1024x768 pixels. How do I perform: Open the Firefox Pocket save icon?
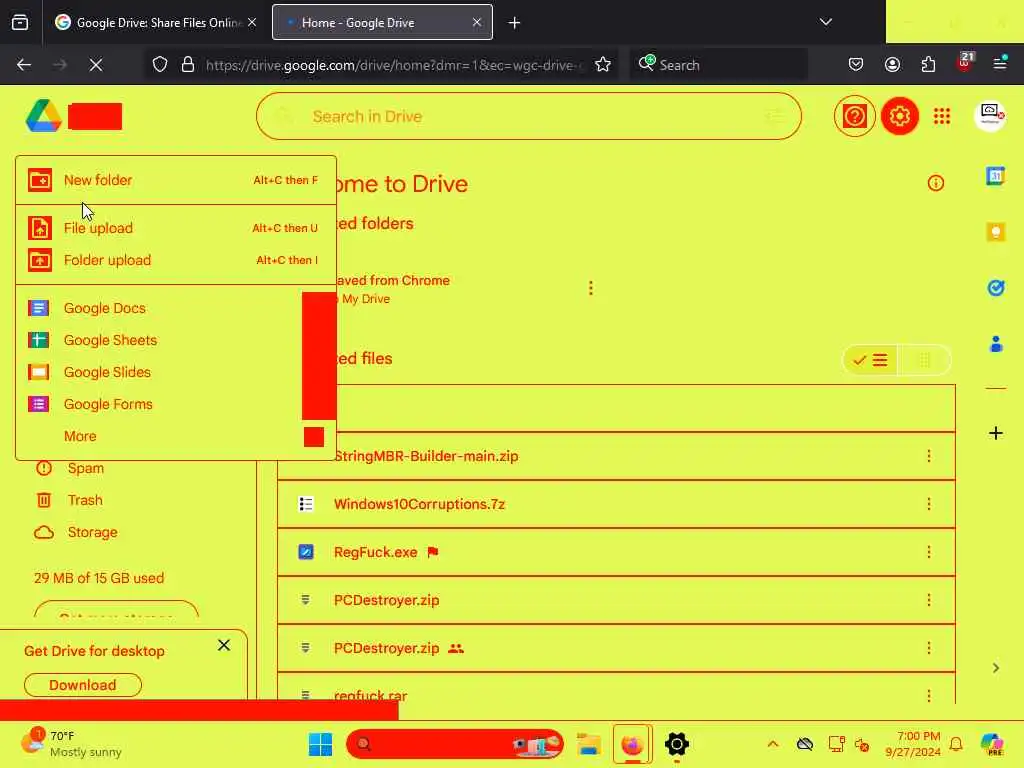pyautogui.click(x=856, y=65)
